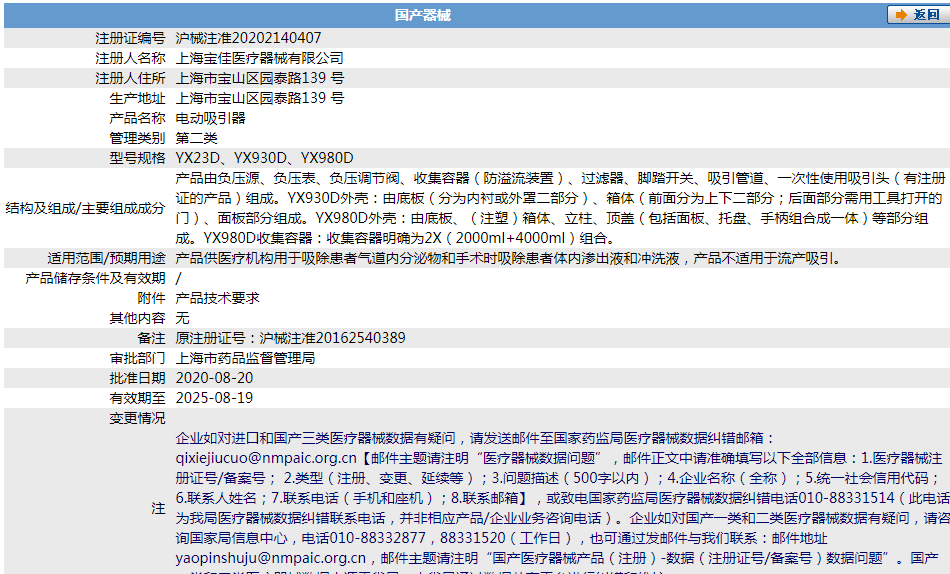Click the 产品名称 label
This screenshot has height=574, width=950.
coord(138,118)
